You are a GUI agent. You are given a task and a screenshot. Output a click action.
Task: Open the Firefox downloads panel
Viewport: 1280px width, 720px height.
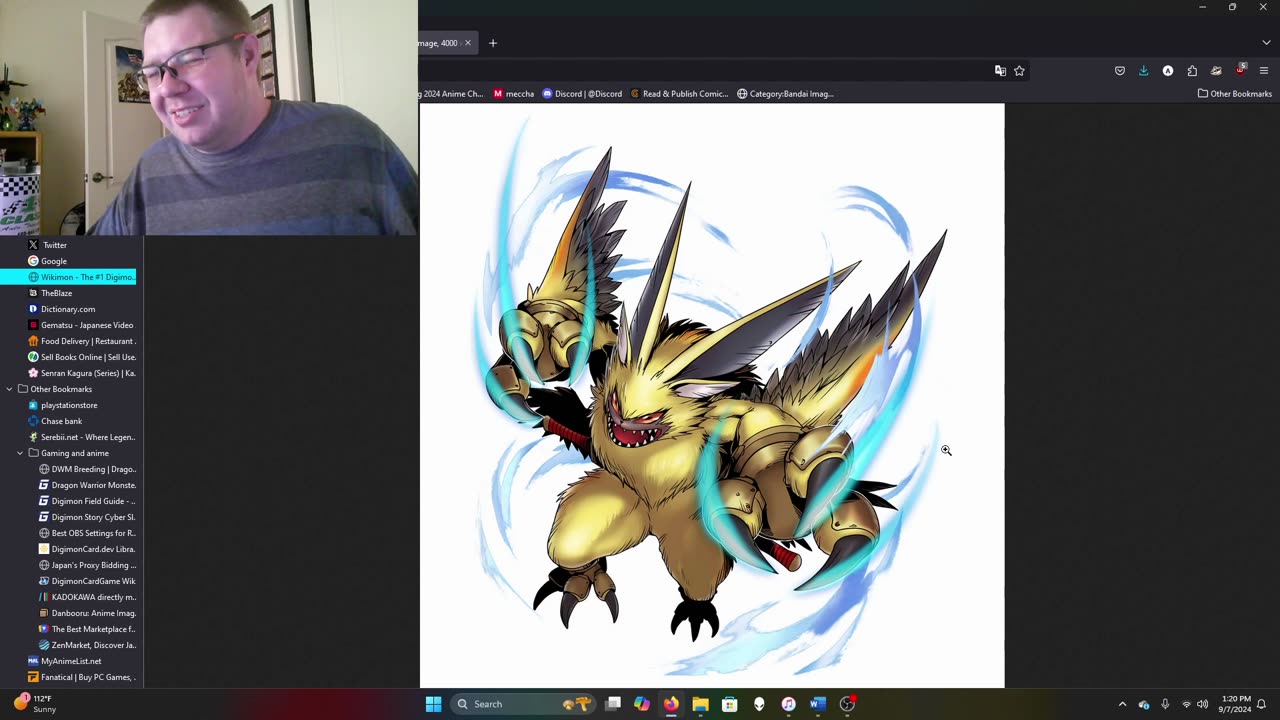click(x=1144, y=71)
